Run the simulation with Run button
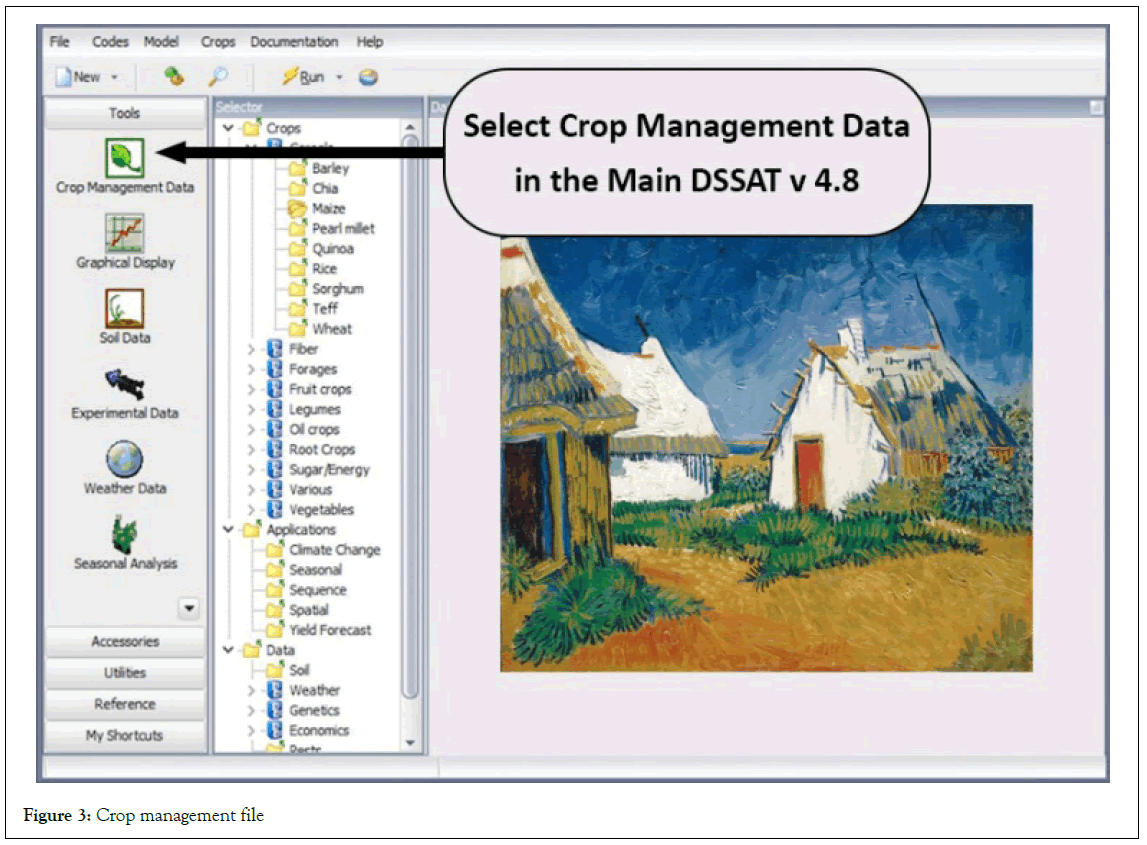 pyautogui.click(x=304, y=77)
